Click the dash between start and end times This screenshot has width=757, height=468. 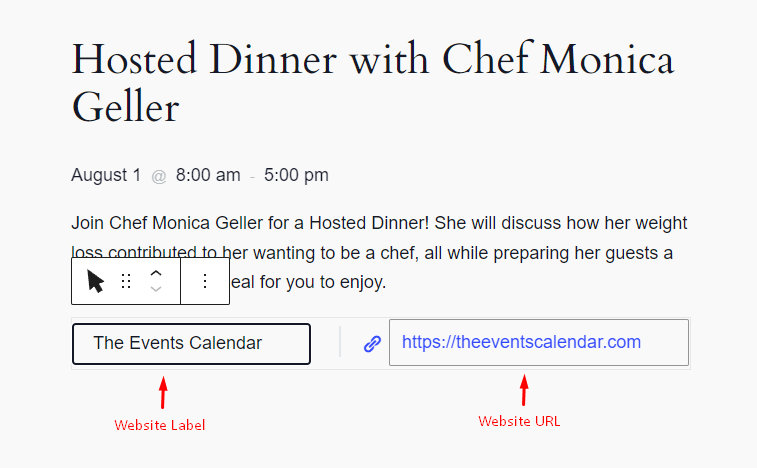pos(252,176)
